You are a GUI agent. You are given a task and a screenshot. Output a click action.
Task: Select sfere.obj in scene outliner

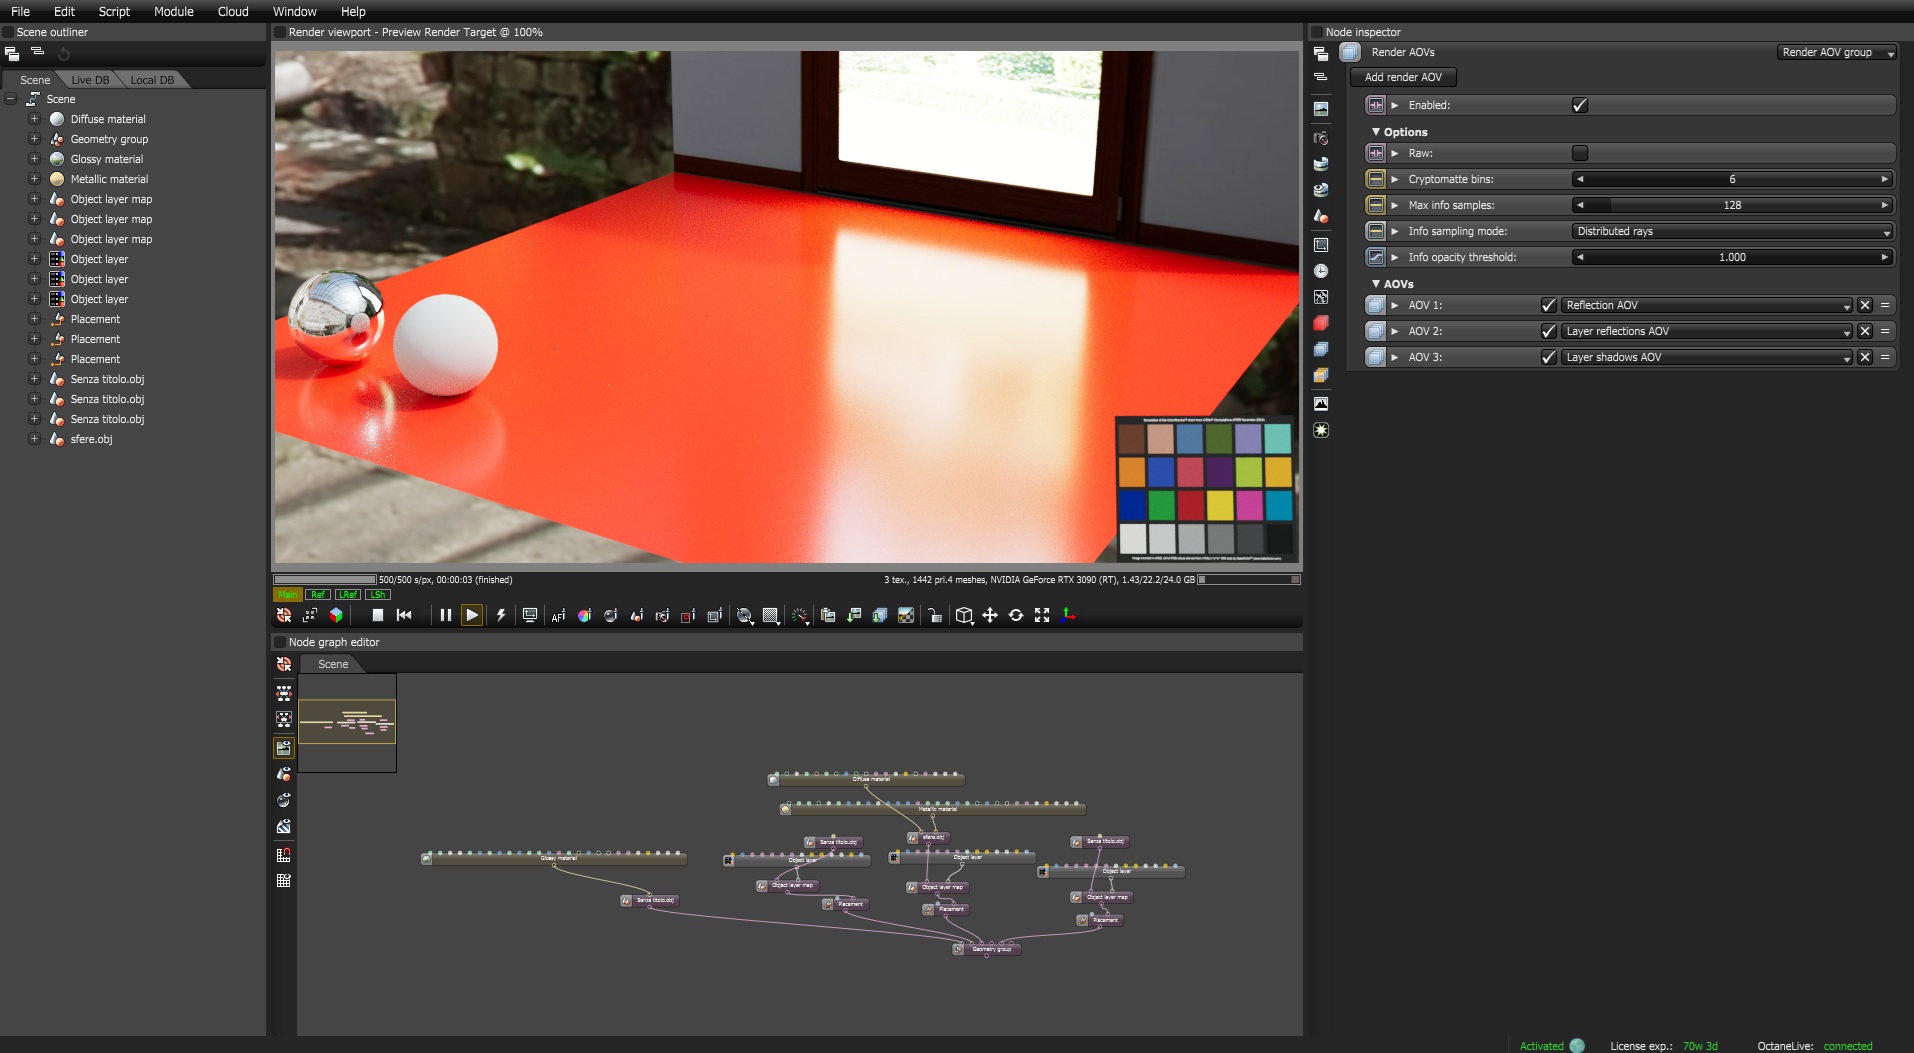click(91, 439)
